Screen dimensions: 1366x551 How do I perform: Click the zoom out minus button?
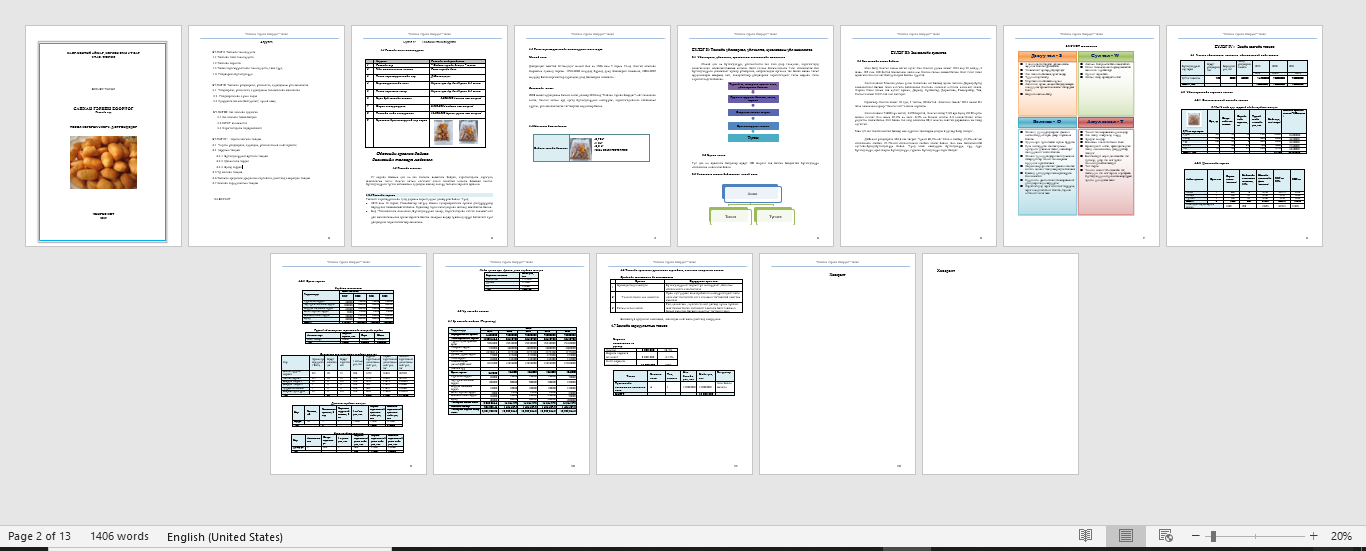(x=1195, y=536)
